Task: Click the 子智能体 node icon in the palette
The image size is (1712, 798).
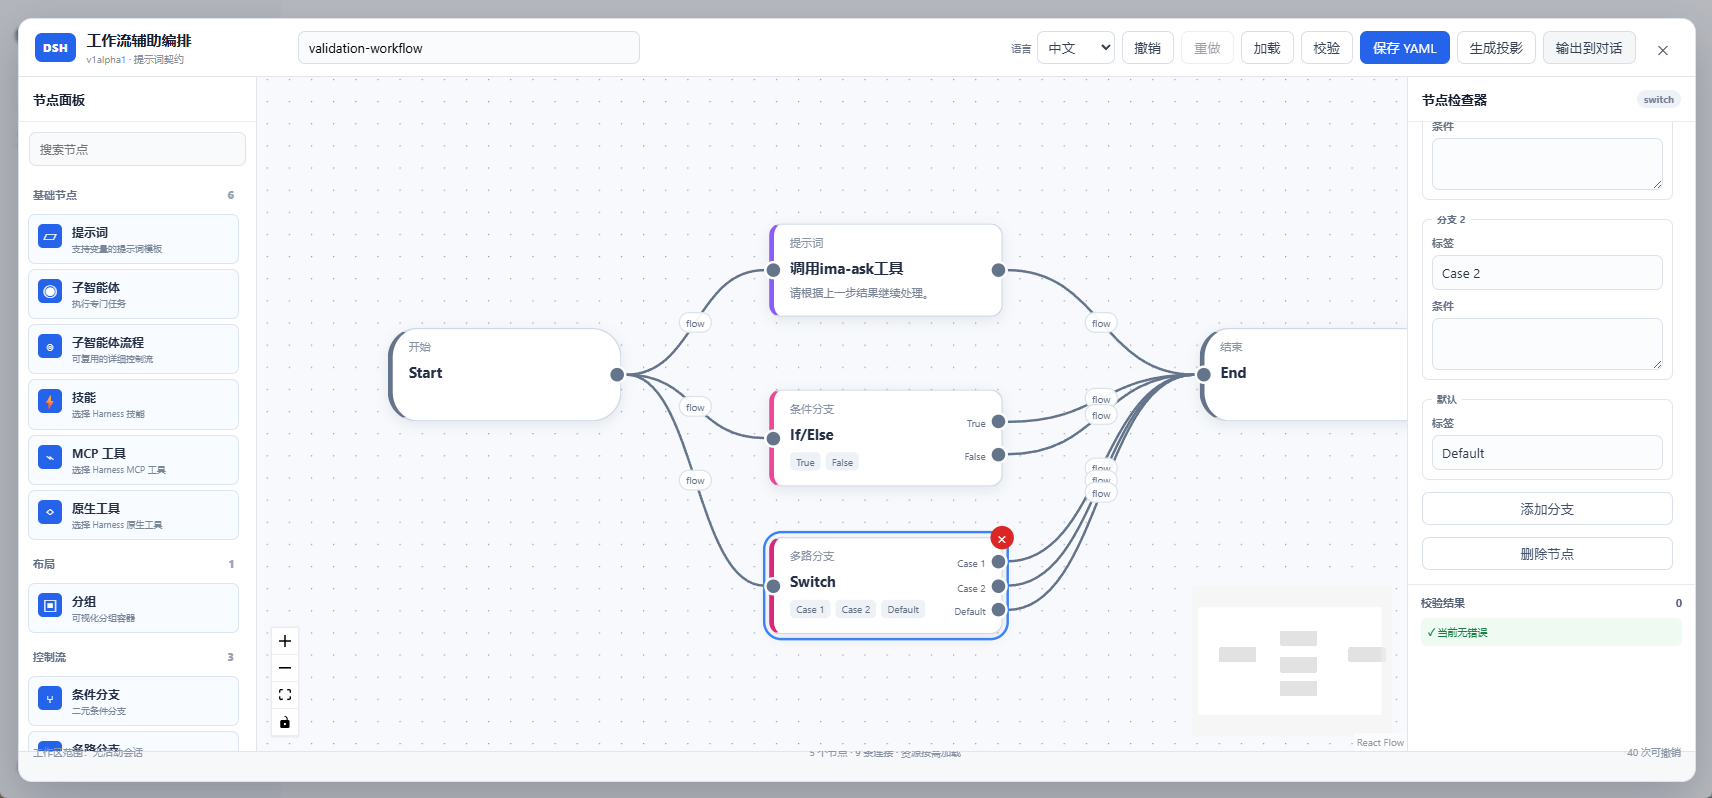Action: coord(50,292)
